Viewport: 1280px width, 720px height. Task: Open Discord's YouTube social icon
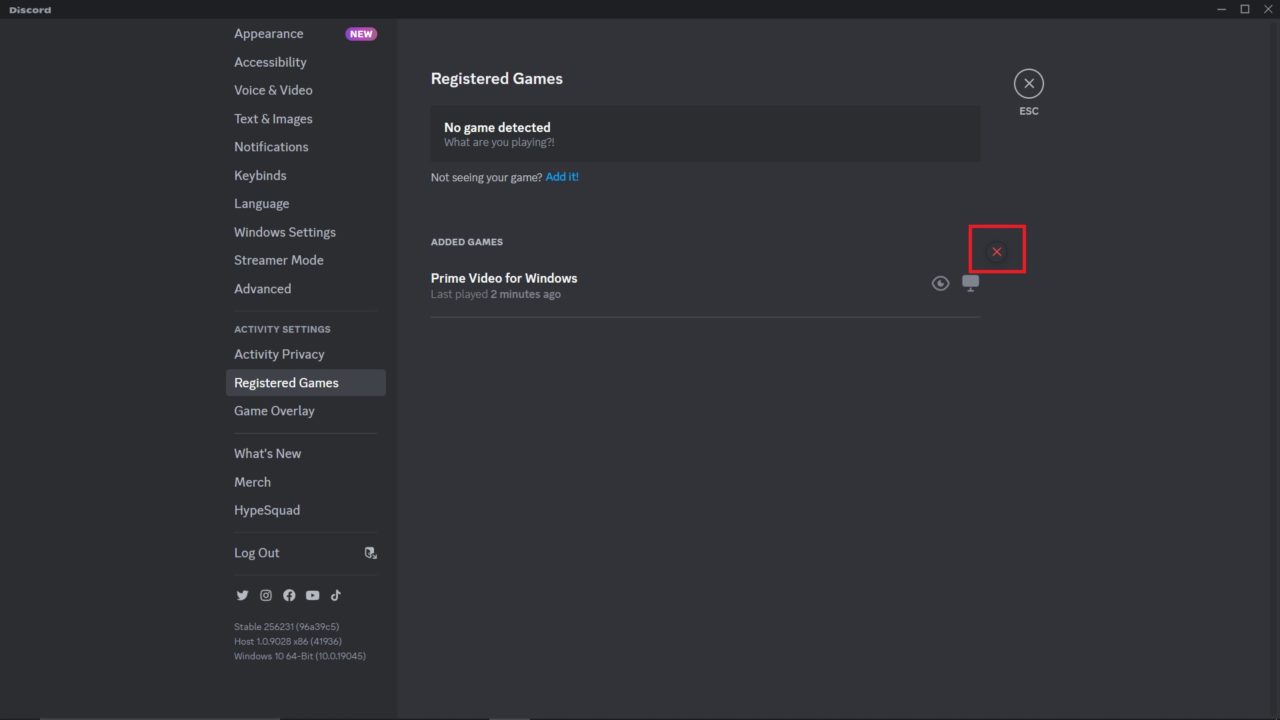(312, 595)
